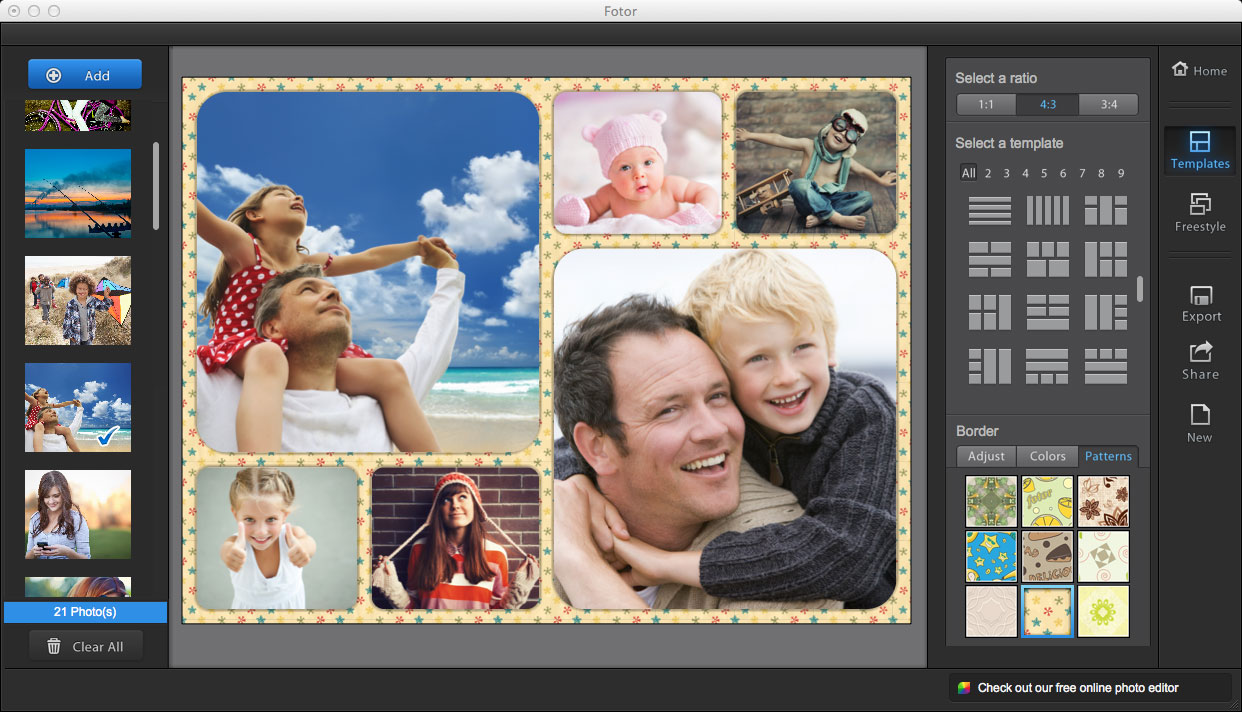Pick the first template in second row
Image resolution: width=1242 pixels, height=712 pixels.
990,259
